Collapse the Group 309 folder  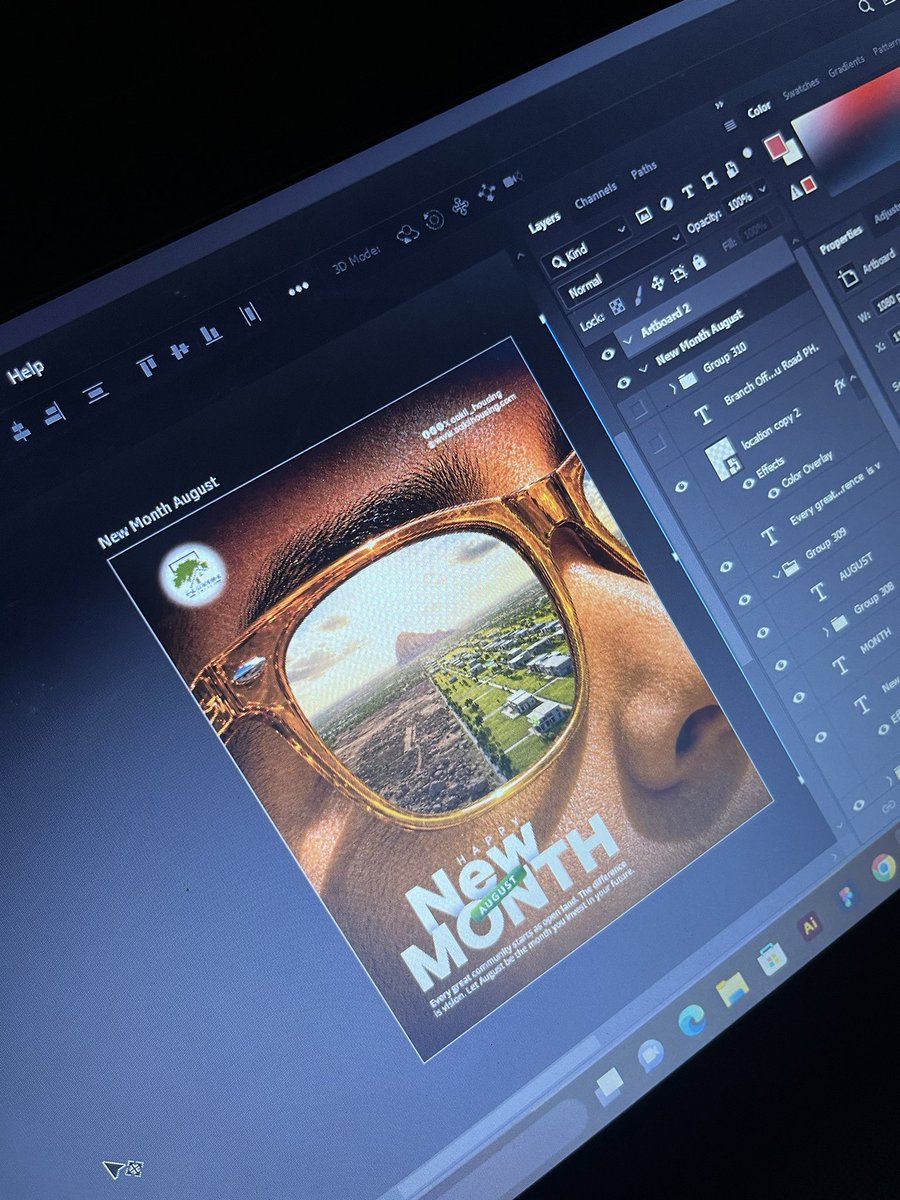pos(775,576)
